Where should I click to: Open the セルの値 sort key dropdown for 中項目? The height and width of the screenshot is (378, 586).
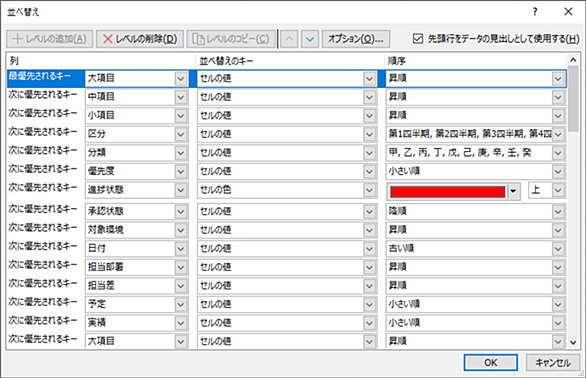coord(369,97)
